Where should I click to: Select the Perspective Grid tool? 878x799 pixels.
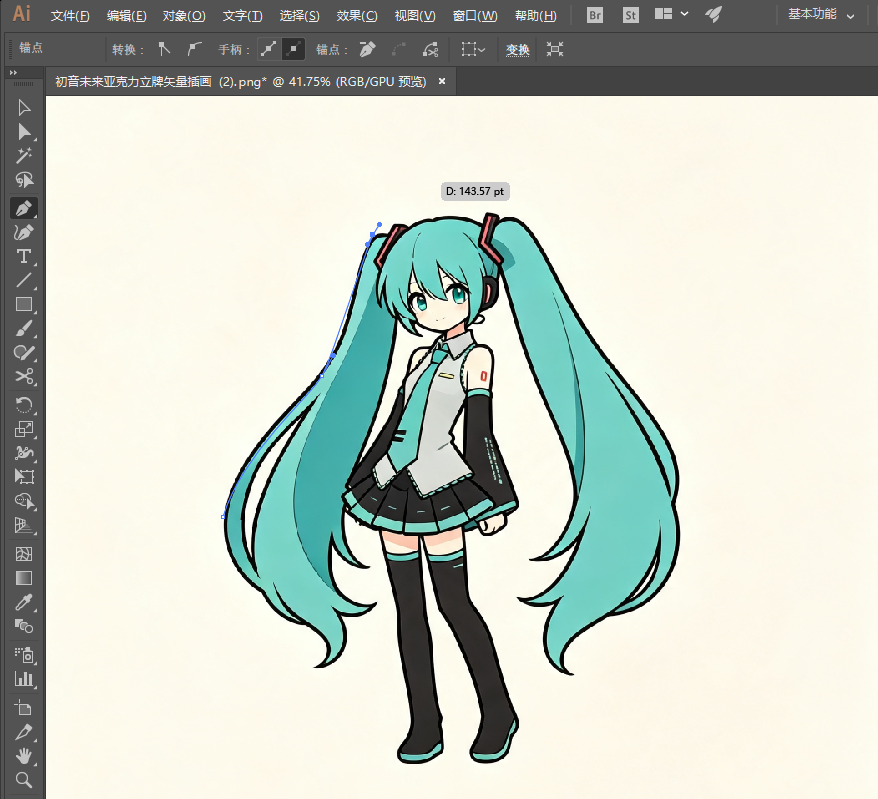[x=24, y=525]
